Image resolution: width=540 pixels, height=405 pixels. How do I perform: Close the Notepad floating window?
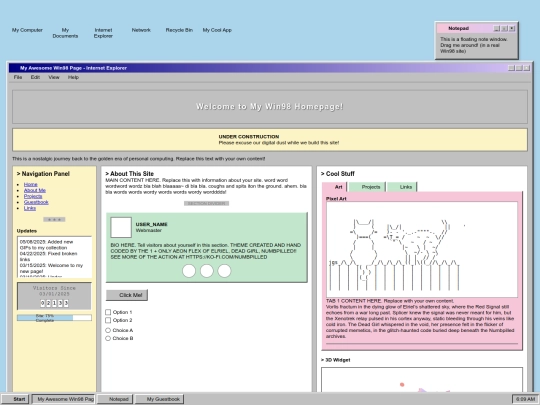click(x=512, y=29)
